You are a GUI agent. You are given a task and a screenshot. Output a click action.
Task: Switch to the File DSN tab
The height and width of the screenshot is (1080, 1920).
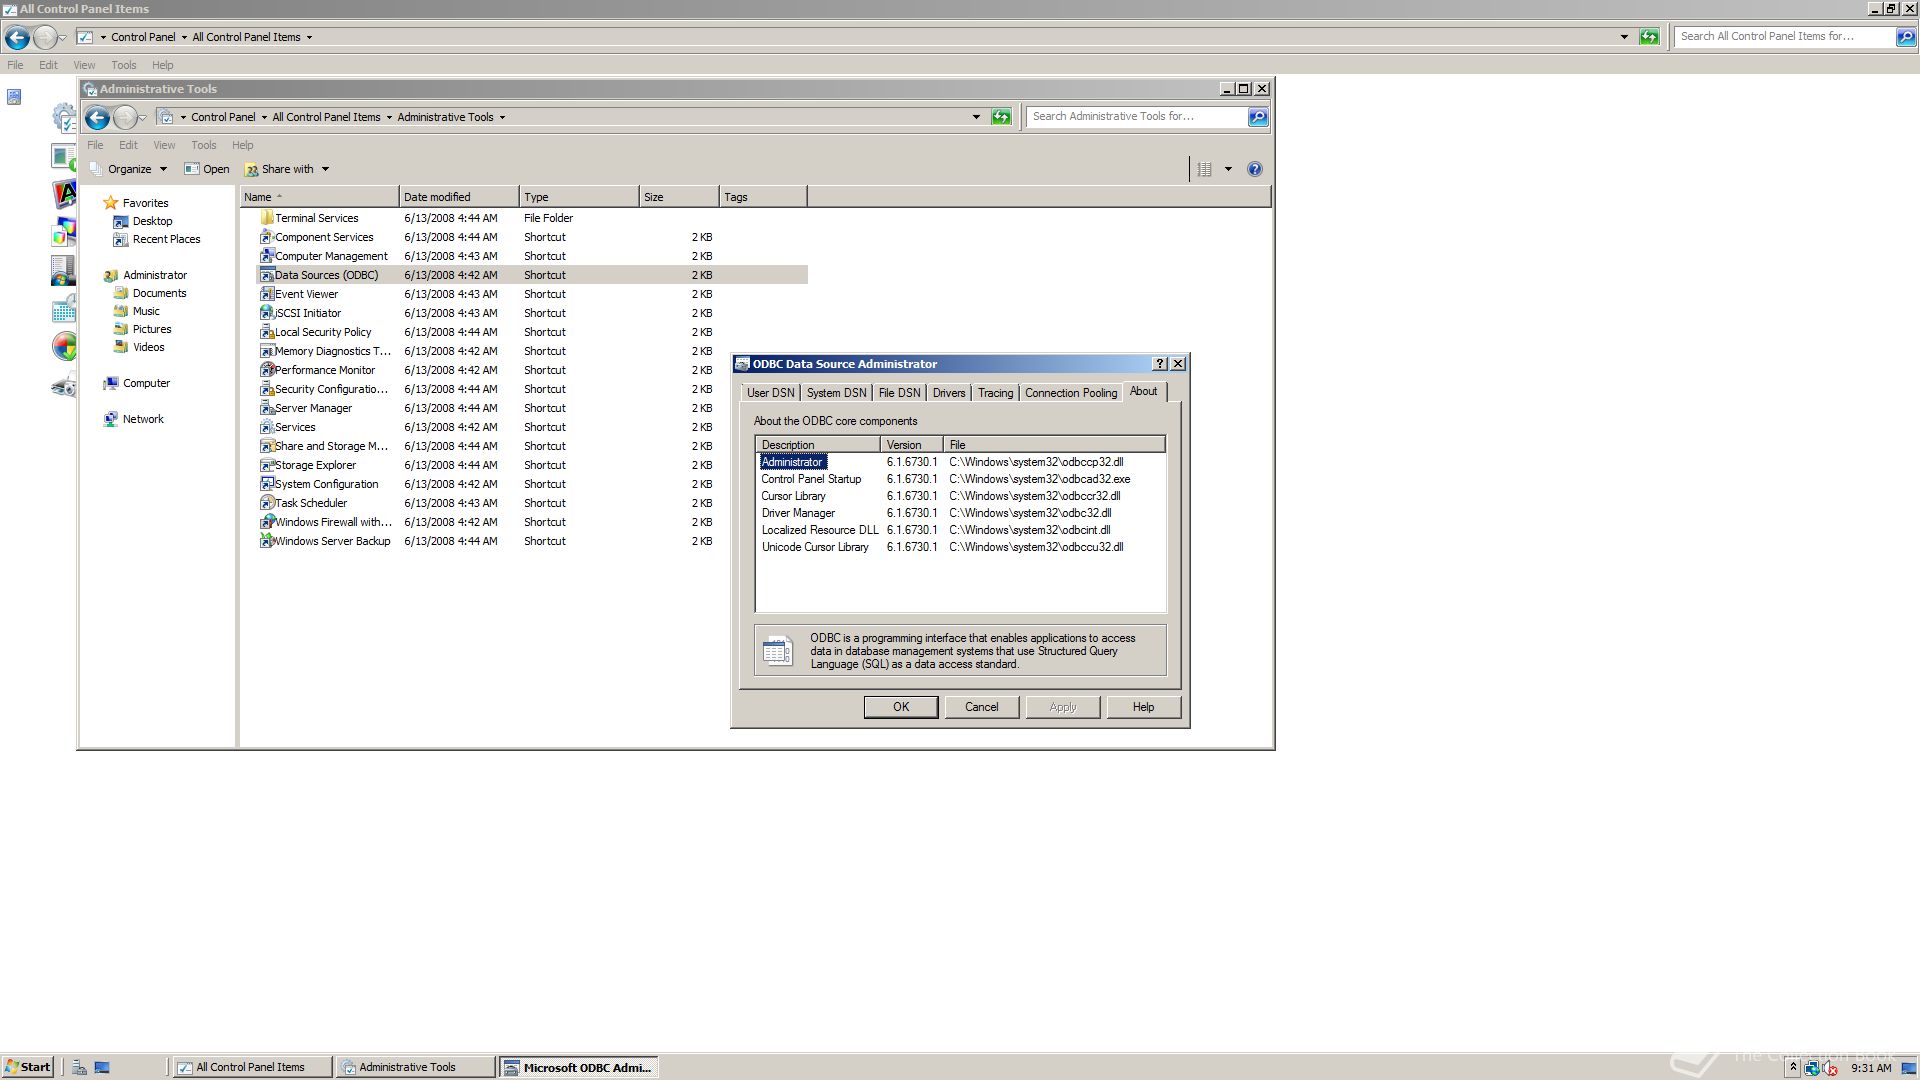coord(899,393)
